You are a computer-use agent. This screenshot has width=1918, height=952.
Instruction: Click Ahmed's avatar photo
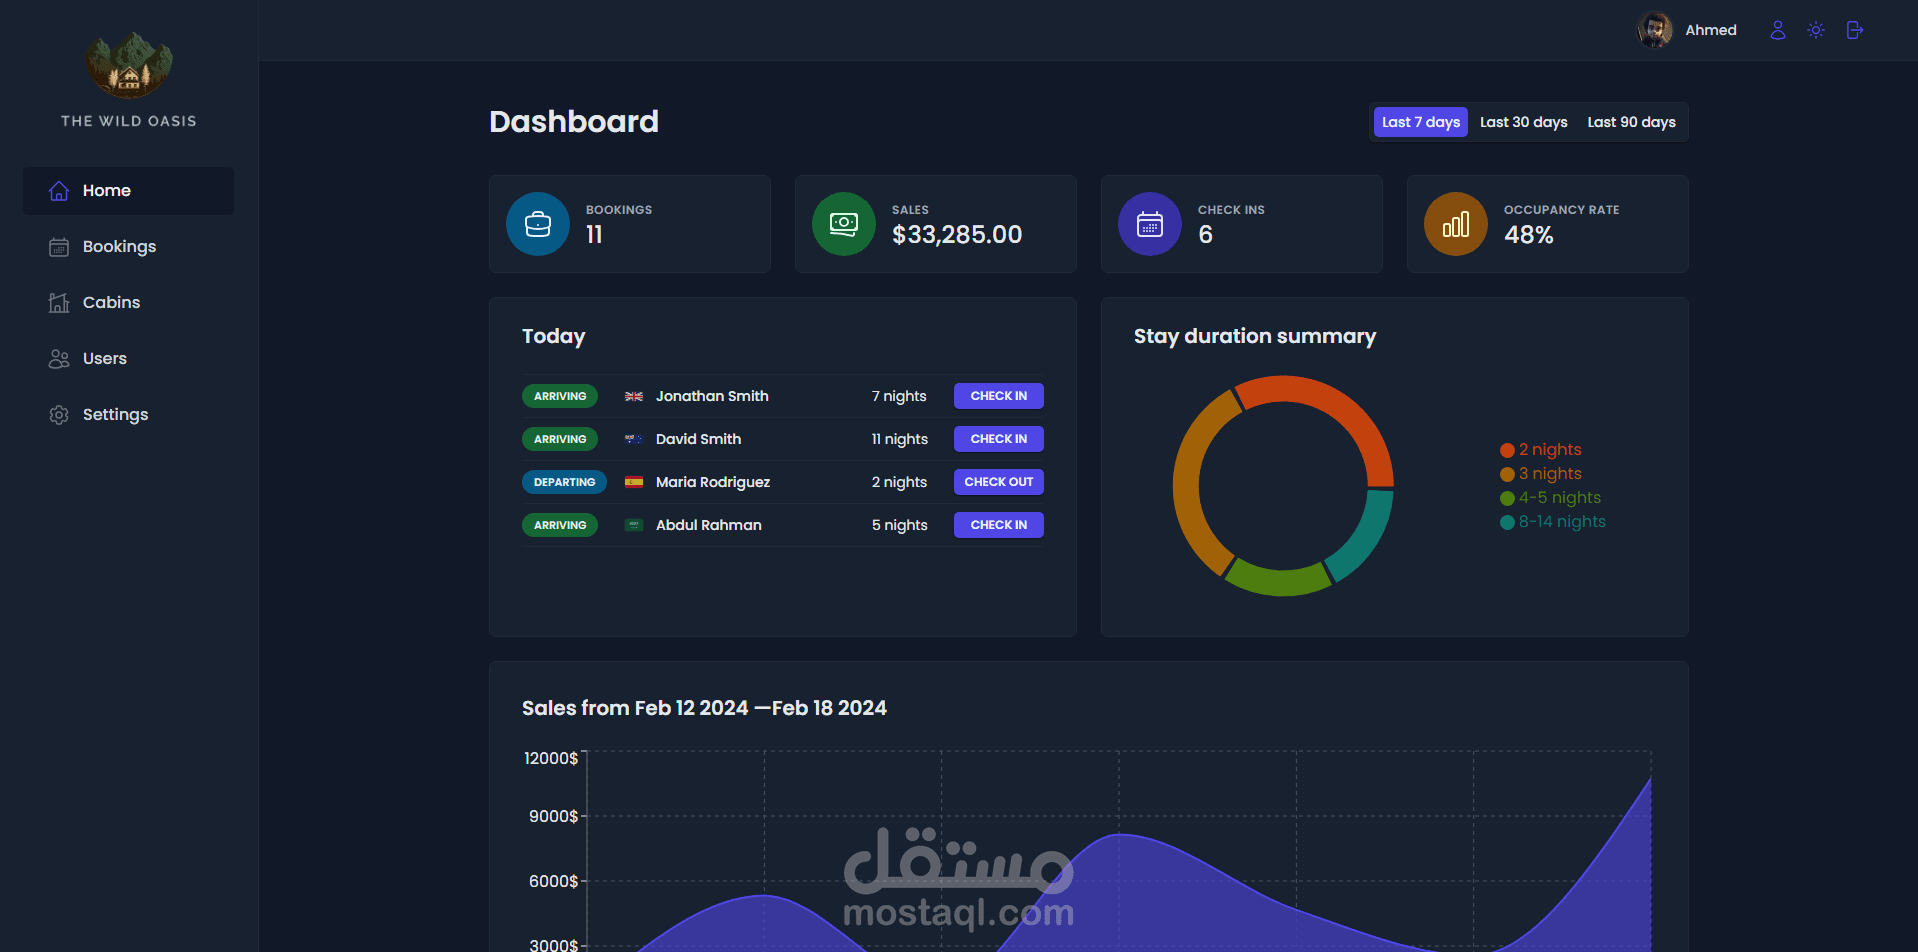[x=1655, y=30]
